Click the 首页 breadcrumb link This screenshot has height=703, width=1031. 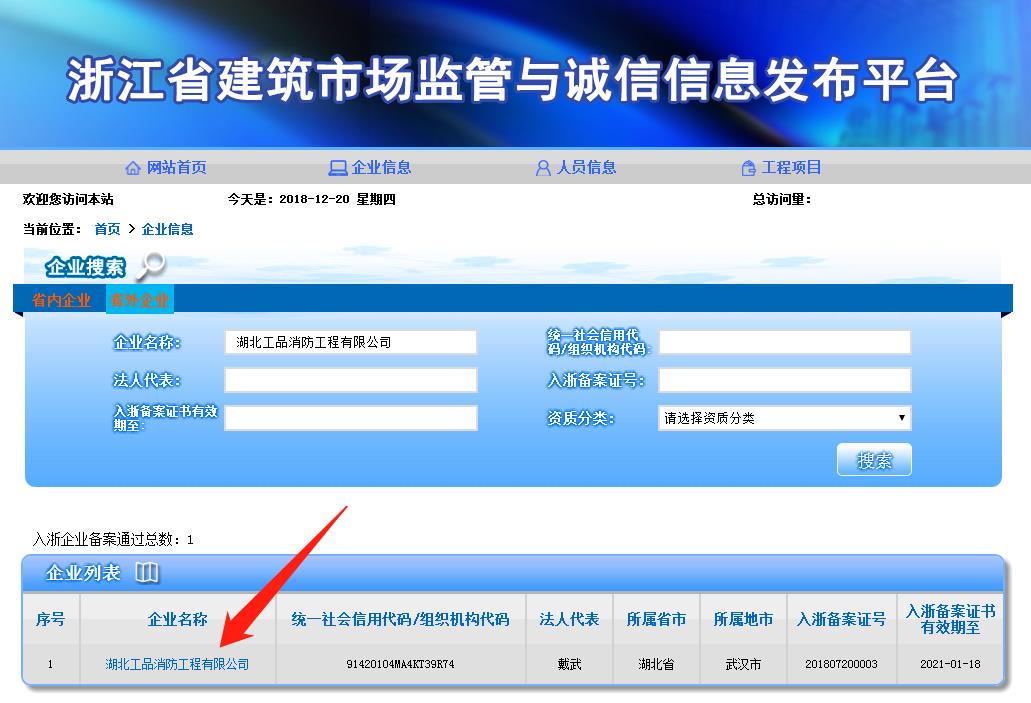[x=107, y=229]
